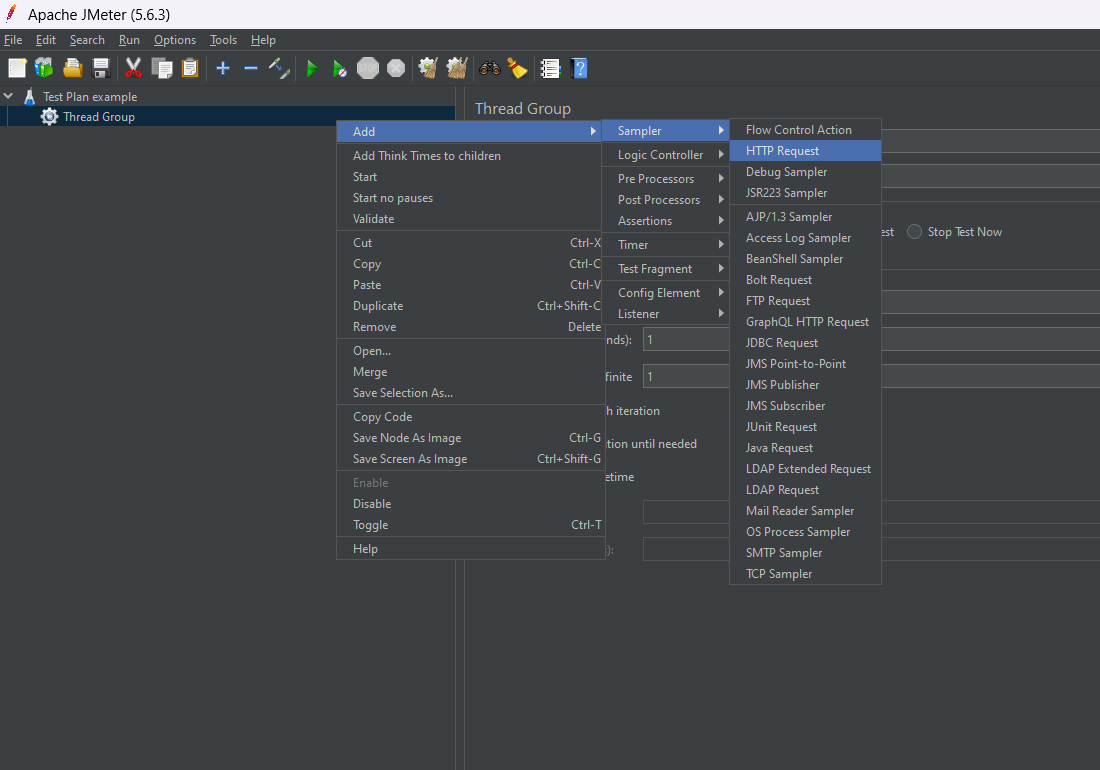Click the Cut scissors icon

133,68
